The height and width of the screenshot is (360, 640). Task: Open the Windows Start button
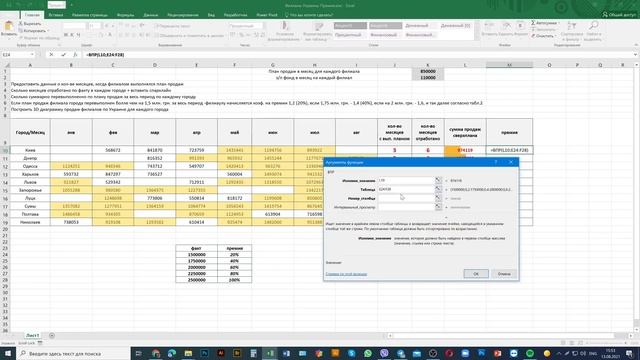8,353
